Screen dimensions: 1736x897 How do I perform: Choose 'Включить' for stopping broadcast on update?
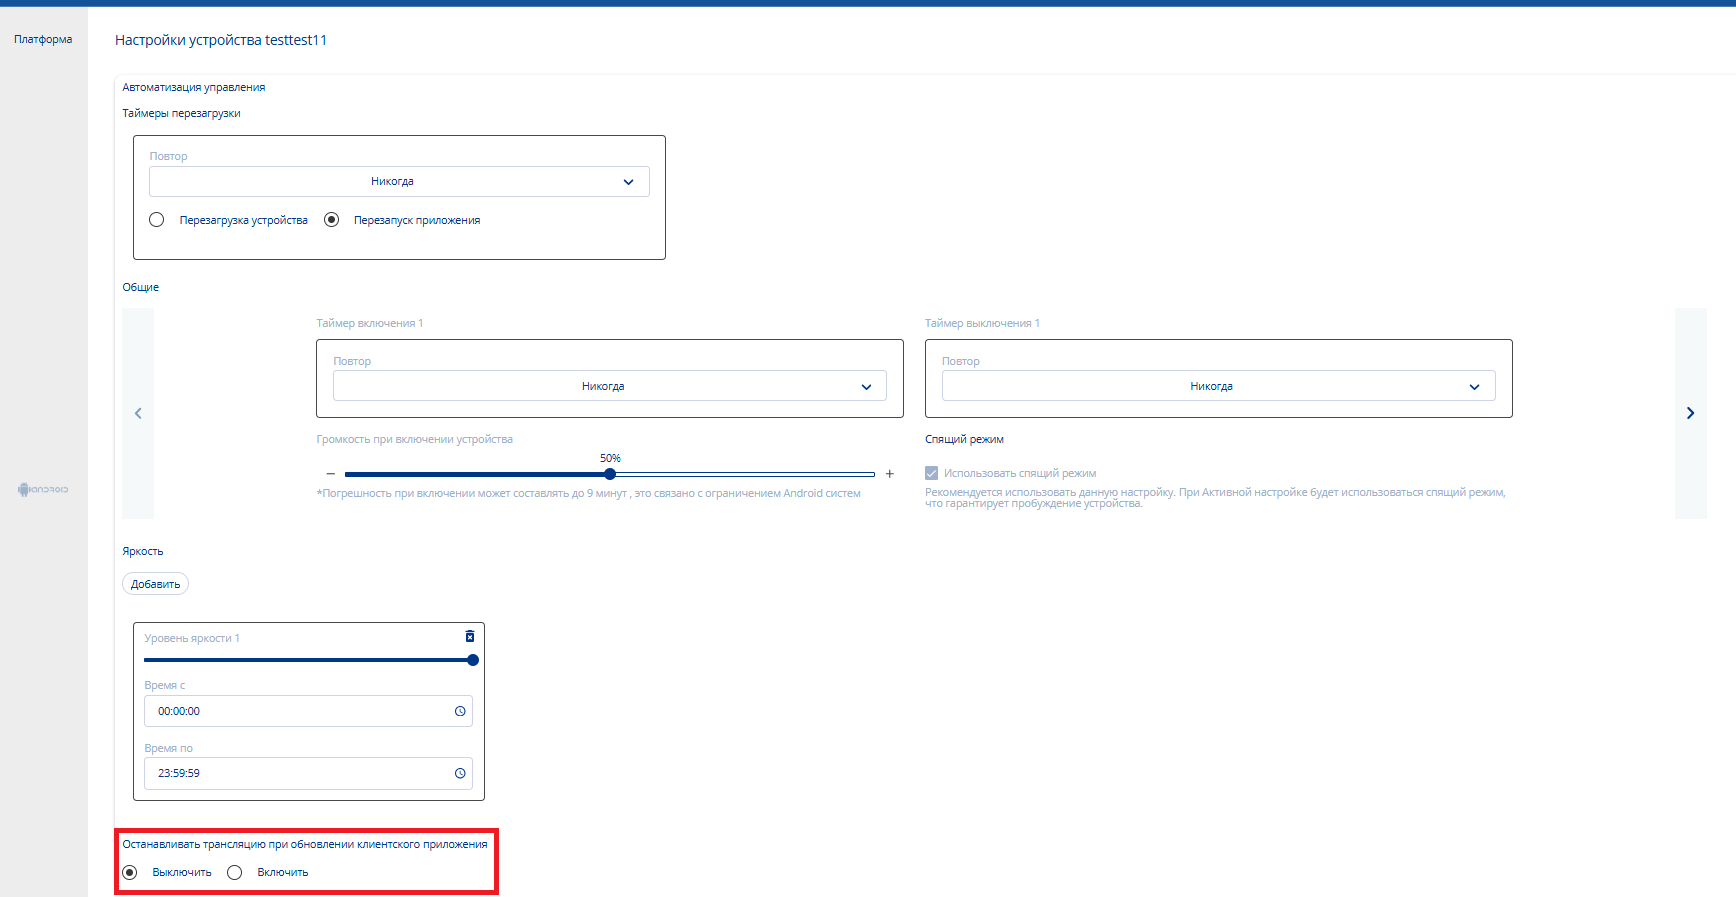(235, 872)
